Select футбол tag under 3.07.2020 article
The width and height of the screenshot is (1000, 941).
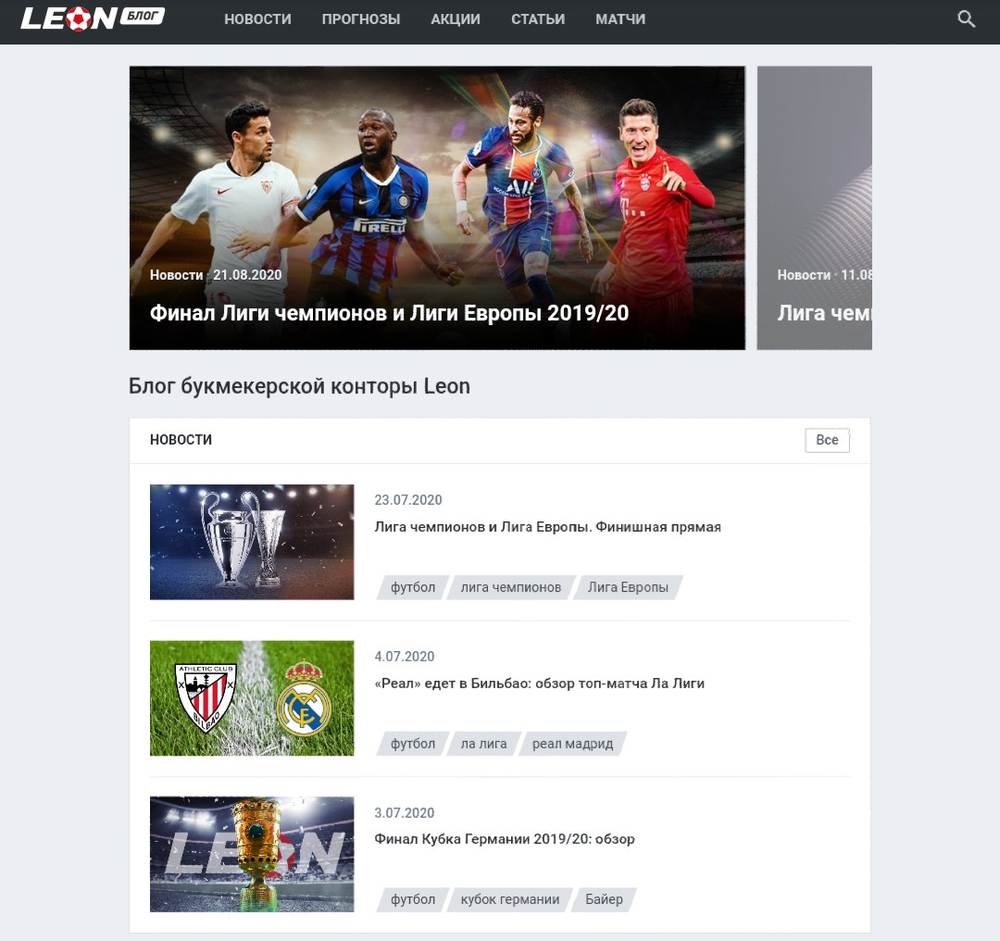(x=413, y=899)
